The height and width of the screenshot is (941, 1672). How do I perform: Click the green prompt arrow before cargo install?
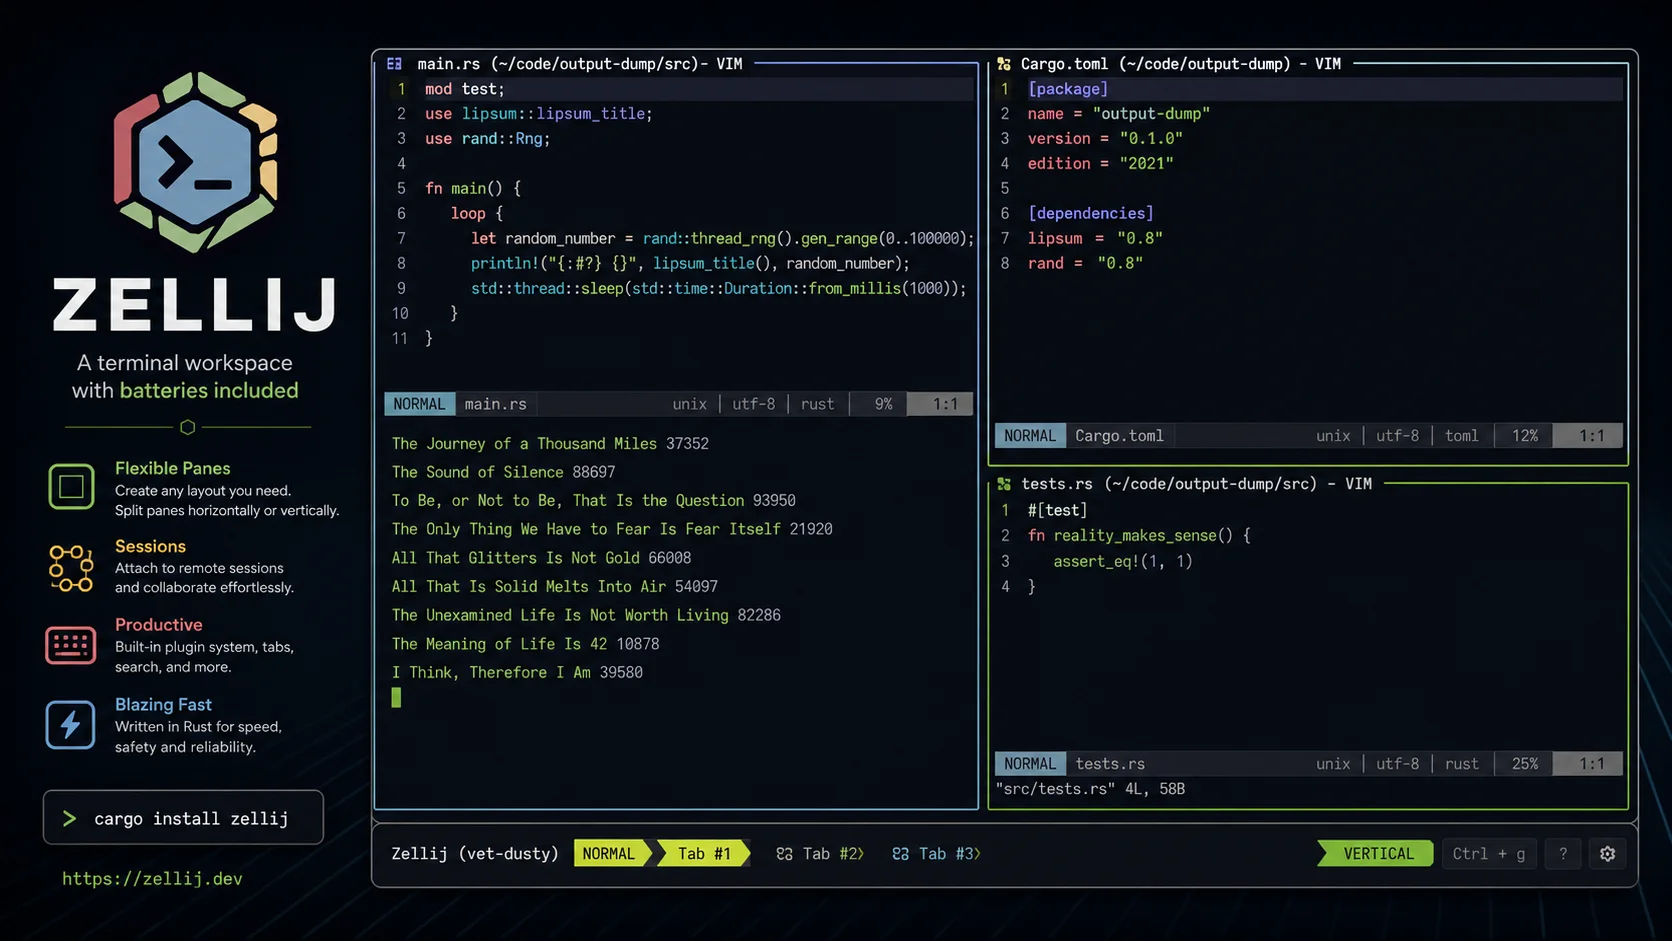pyautogui.click(x=70, y=819)
